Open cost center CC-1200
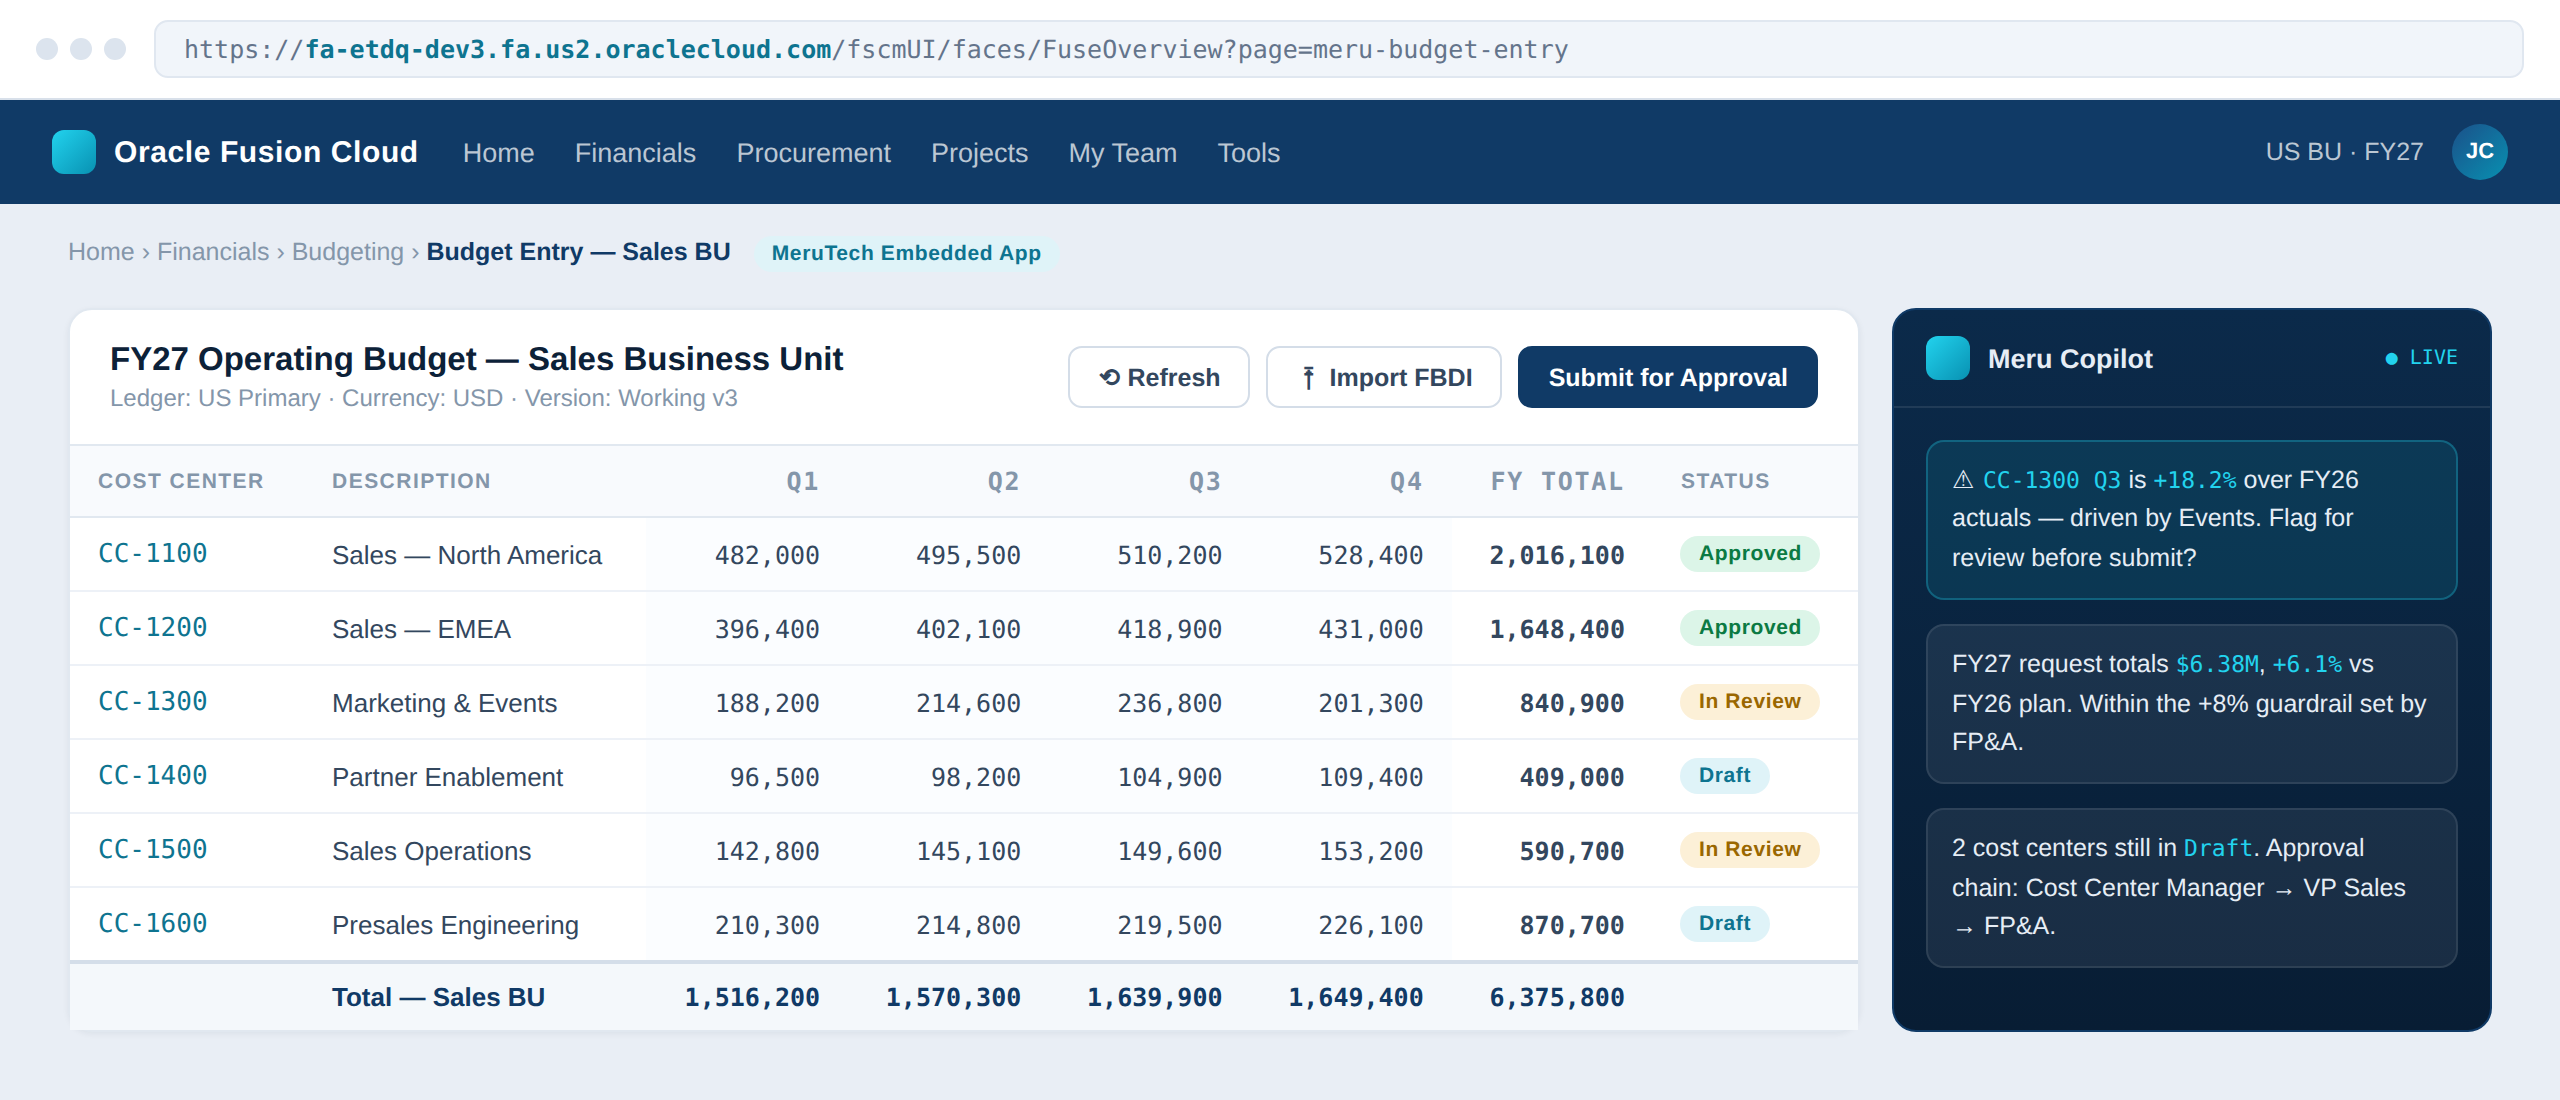 coord(152,628)
